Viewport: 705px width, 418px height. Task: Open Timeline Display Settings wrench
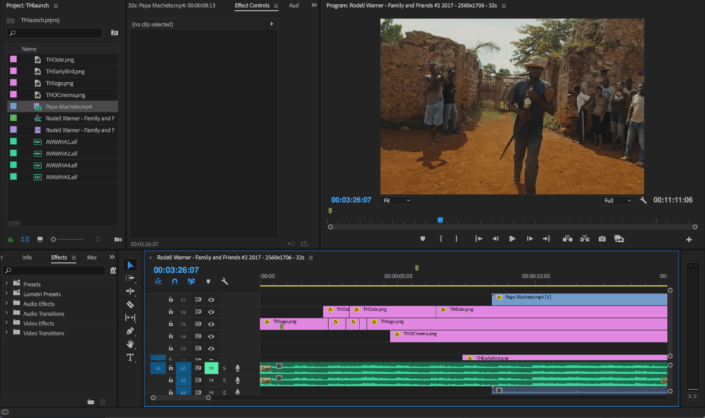[x=225, y=282]
